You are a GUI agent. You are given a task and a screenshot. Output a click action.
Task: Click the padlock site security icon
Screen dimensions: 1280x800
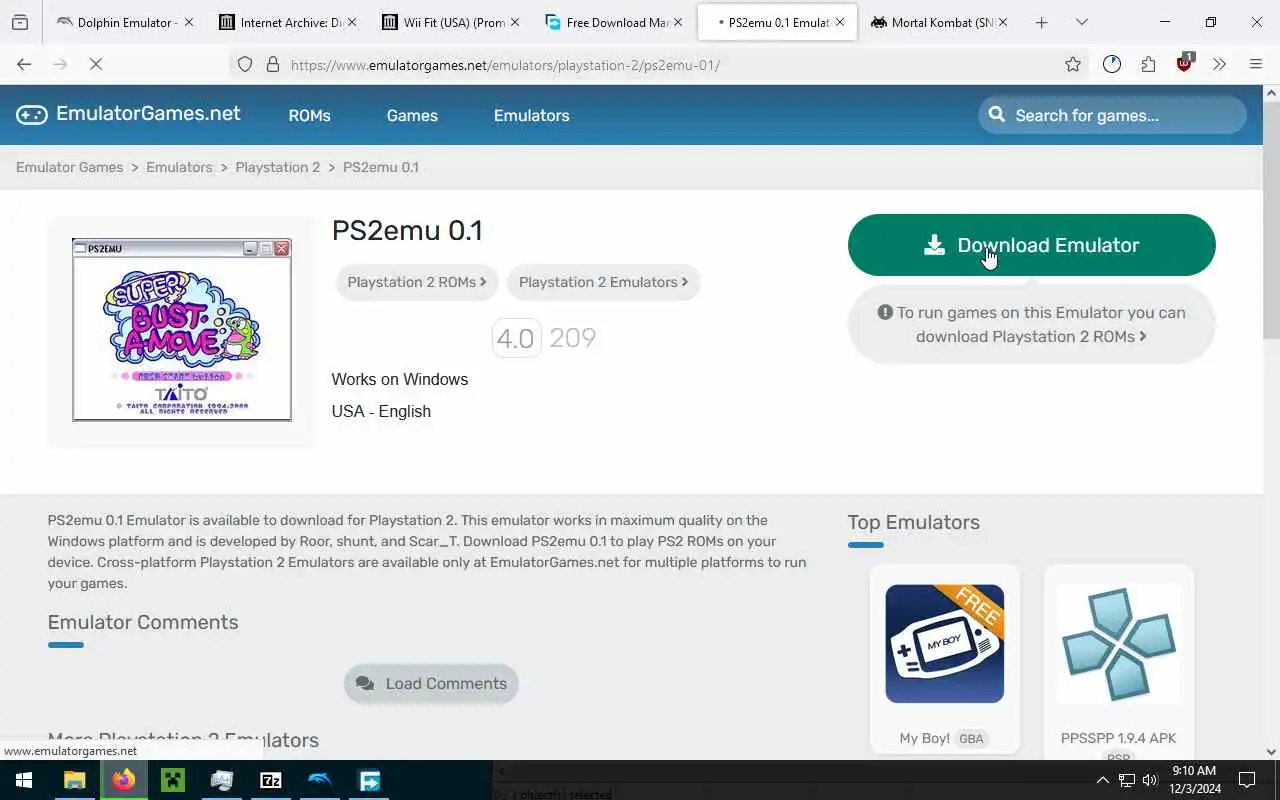coord(272,64)
